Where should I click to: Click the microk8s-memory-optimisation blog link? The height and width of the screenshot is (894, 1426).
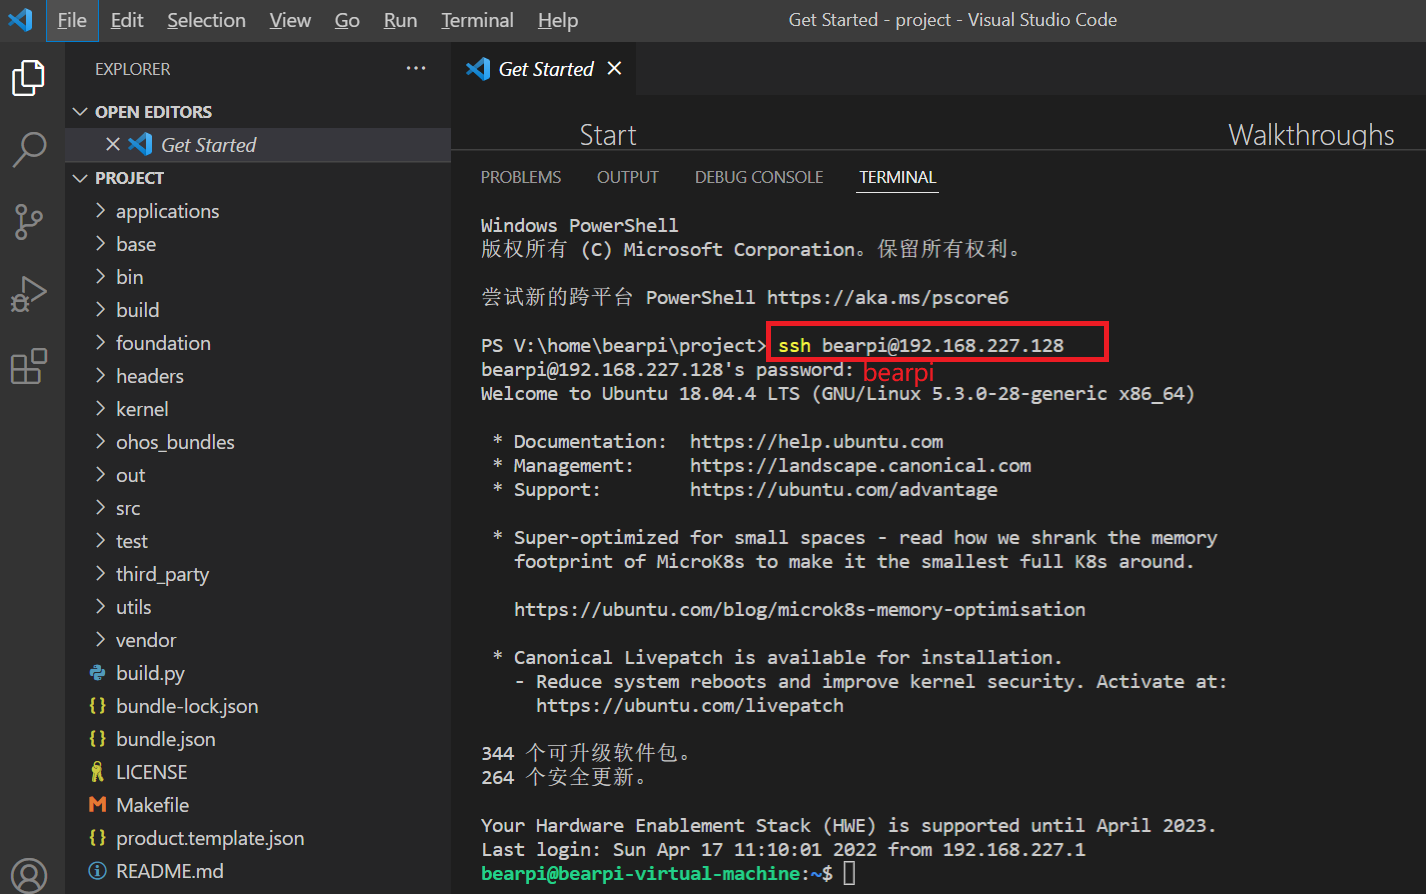point(800,609)
